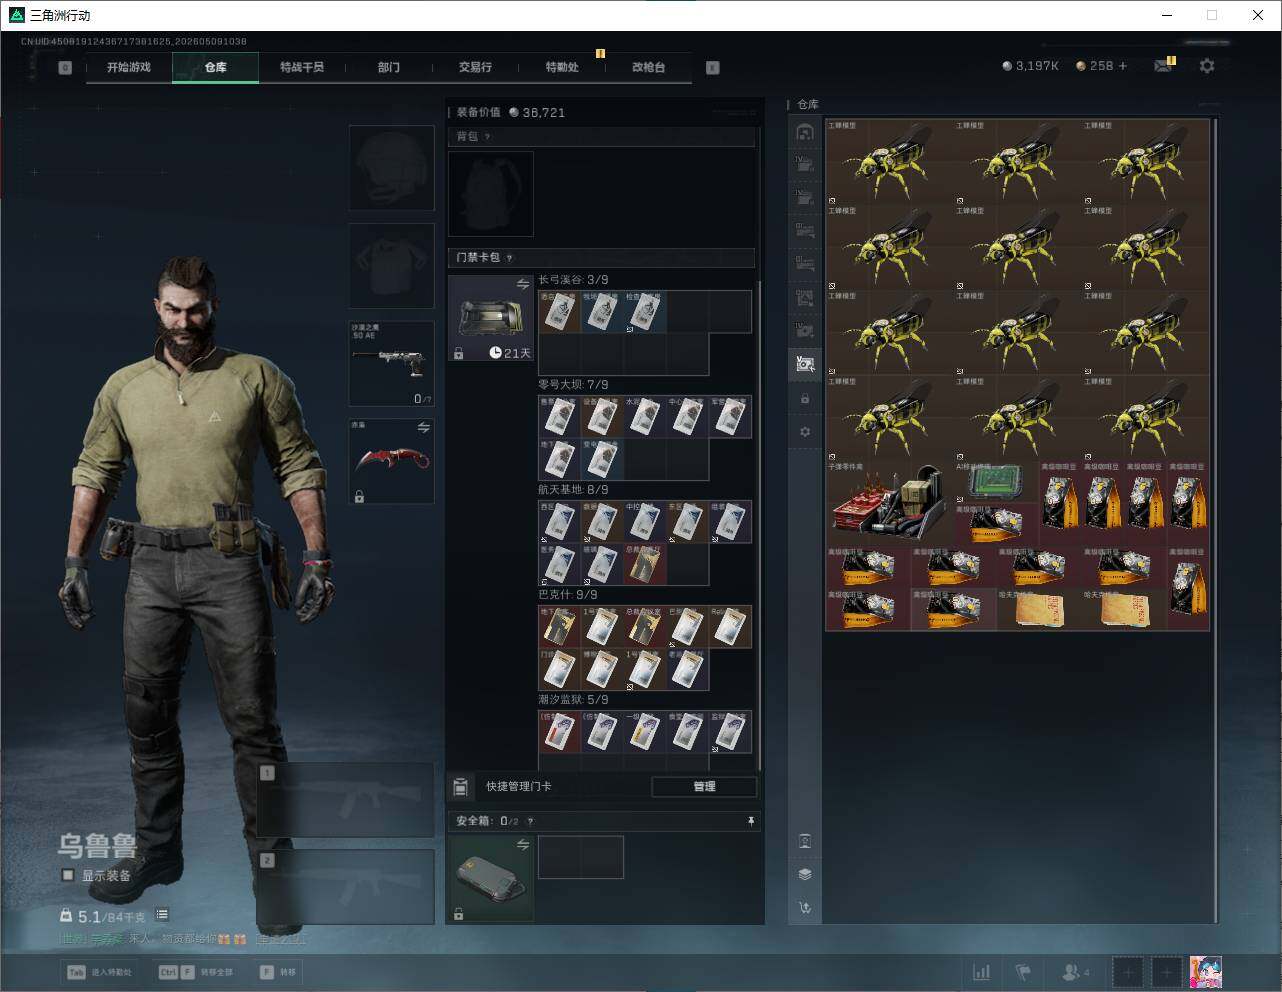Click the flag icon in bottom bar

pyautogui.click(x=1023, y=972)
